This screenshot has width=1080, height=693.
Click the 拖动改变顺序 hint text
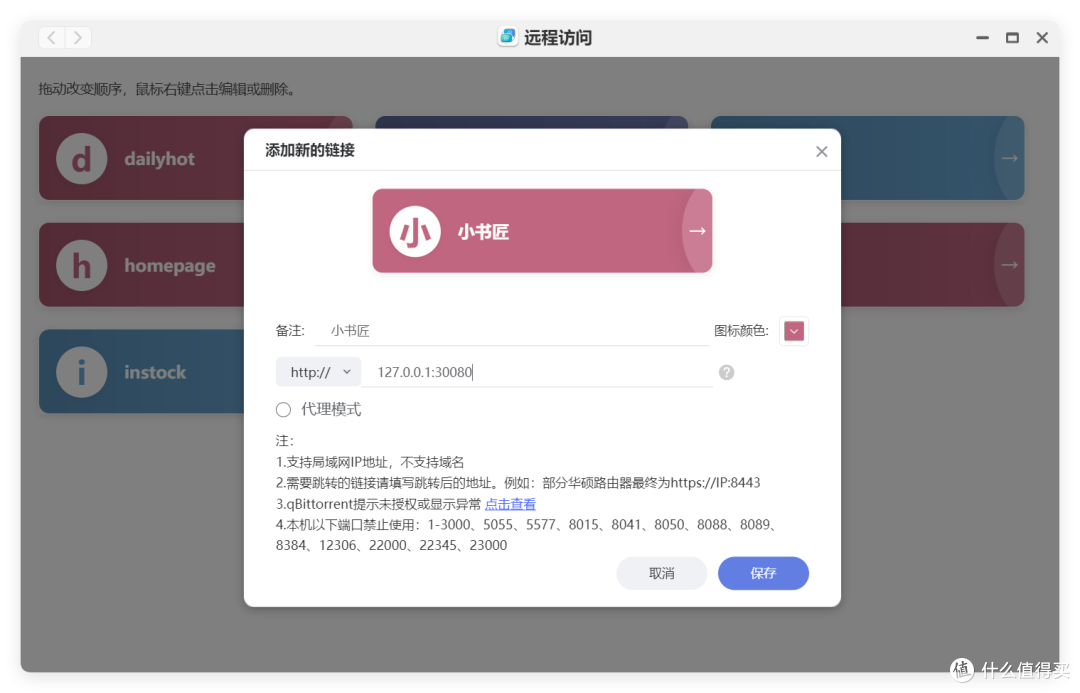(167, 89)
